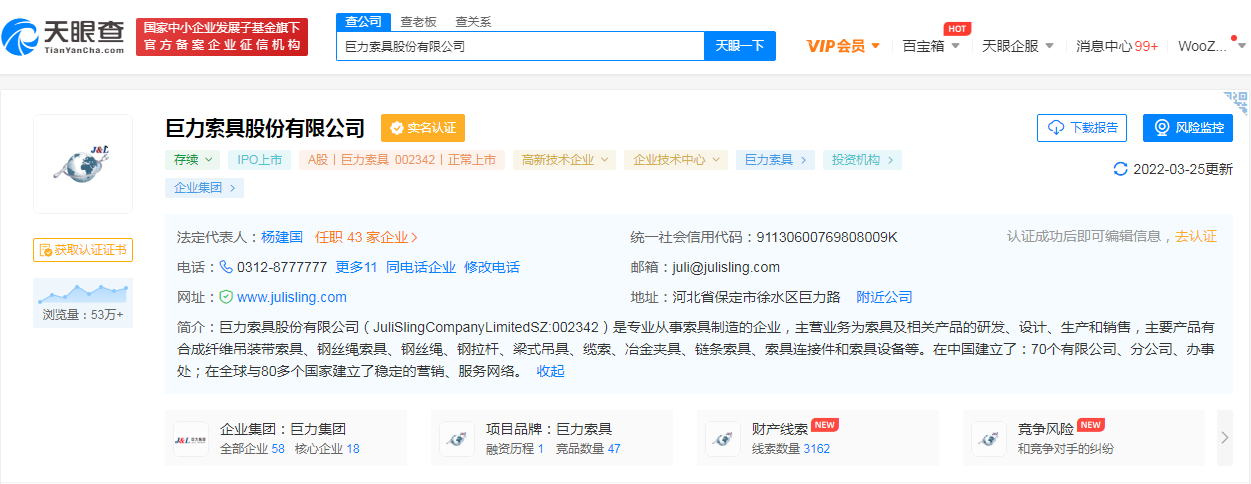Click 修改电话 link
The height and width of the screenshot is (484, 1251).
(x=492, y=267)
